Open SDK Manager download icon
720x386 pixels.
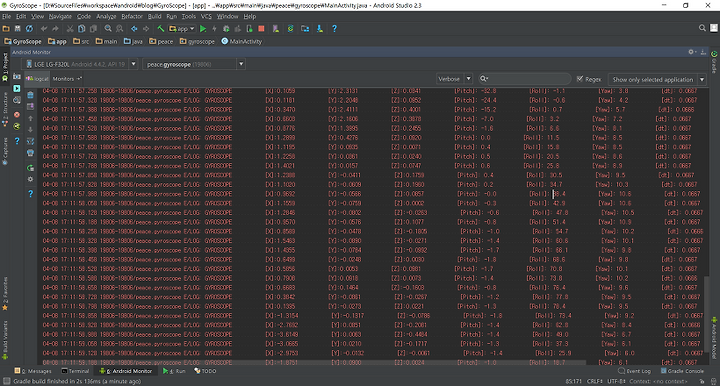coord(320,28)
